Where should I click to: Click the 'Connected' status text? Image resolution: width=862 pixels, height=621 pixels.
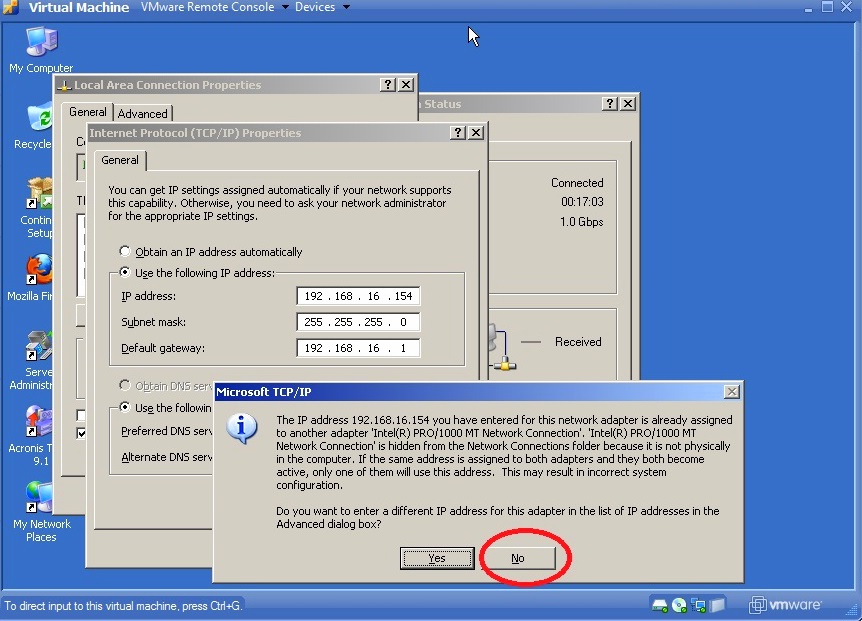click(577, 182)
